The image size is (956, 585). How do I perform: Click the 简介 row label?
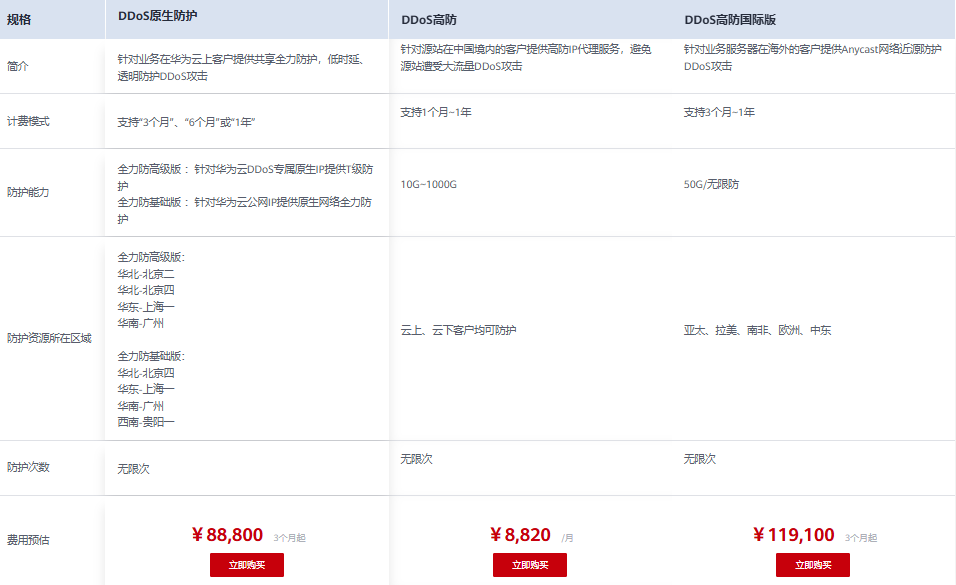[18, 66]
